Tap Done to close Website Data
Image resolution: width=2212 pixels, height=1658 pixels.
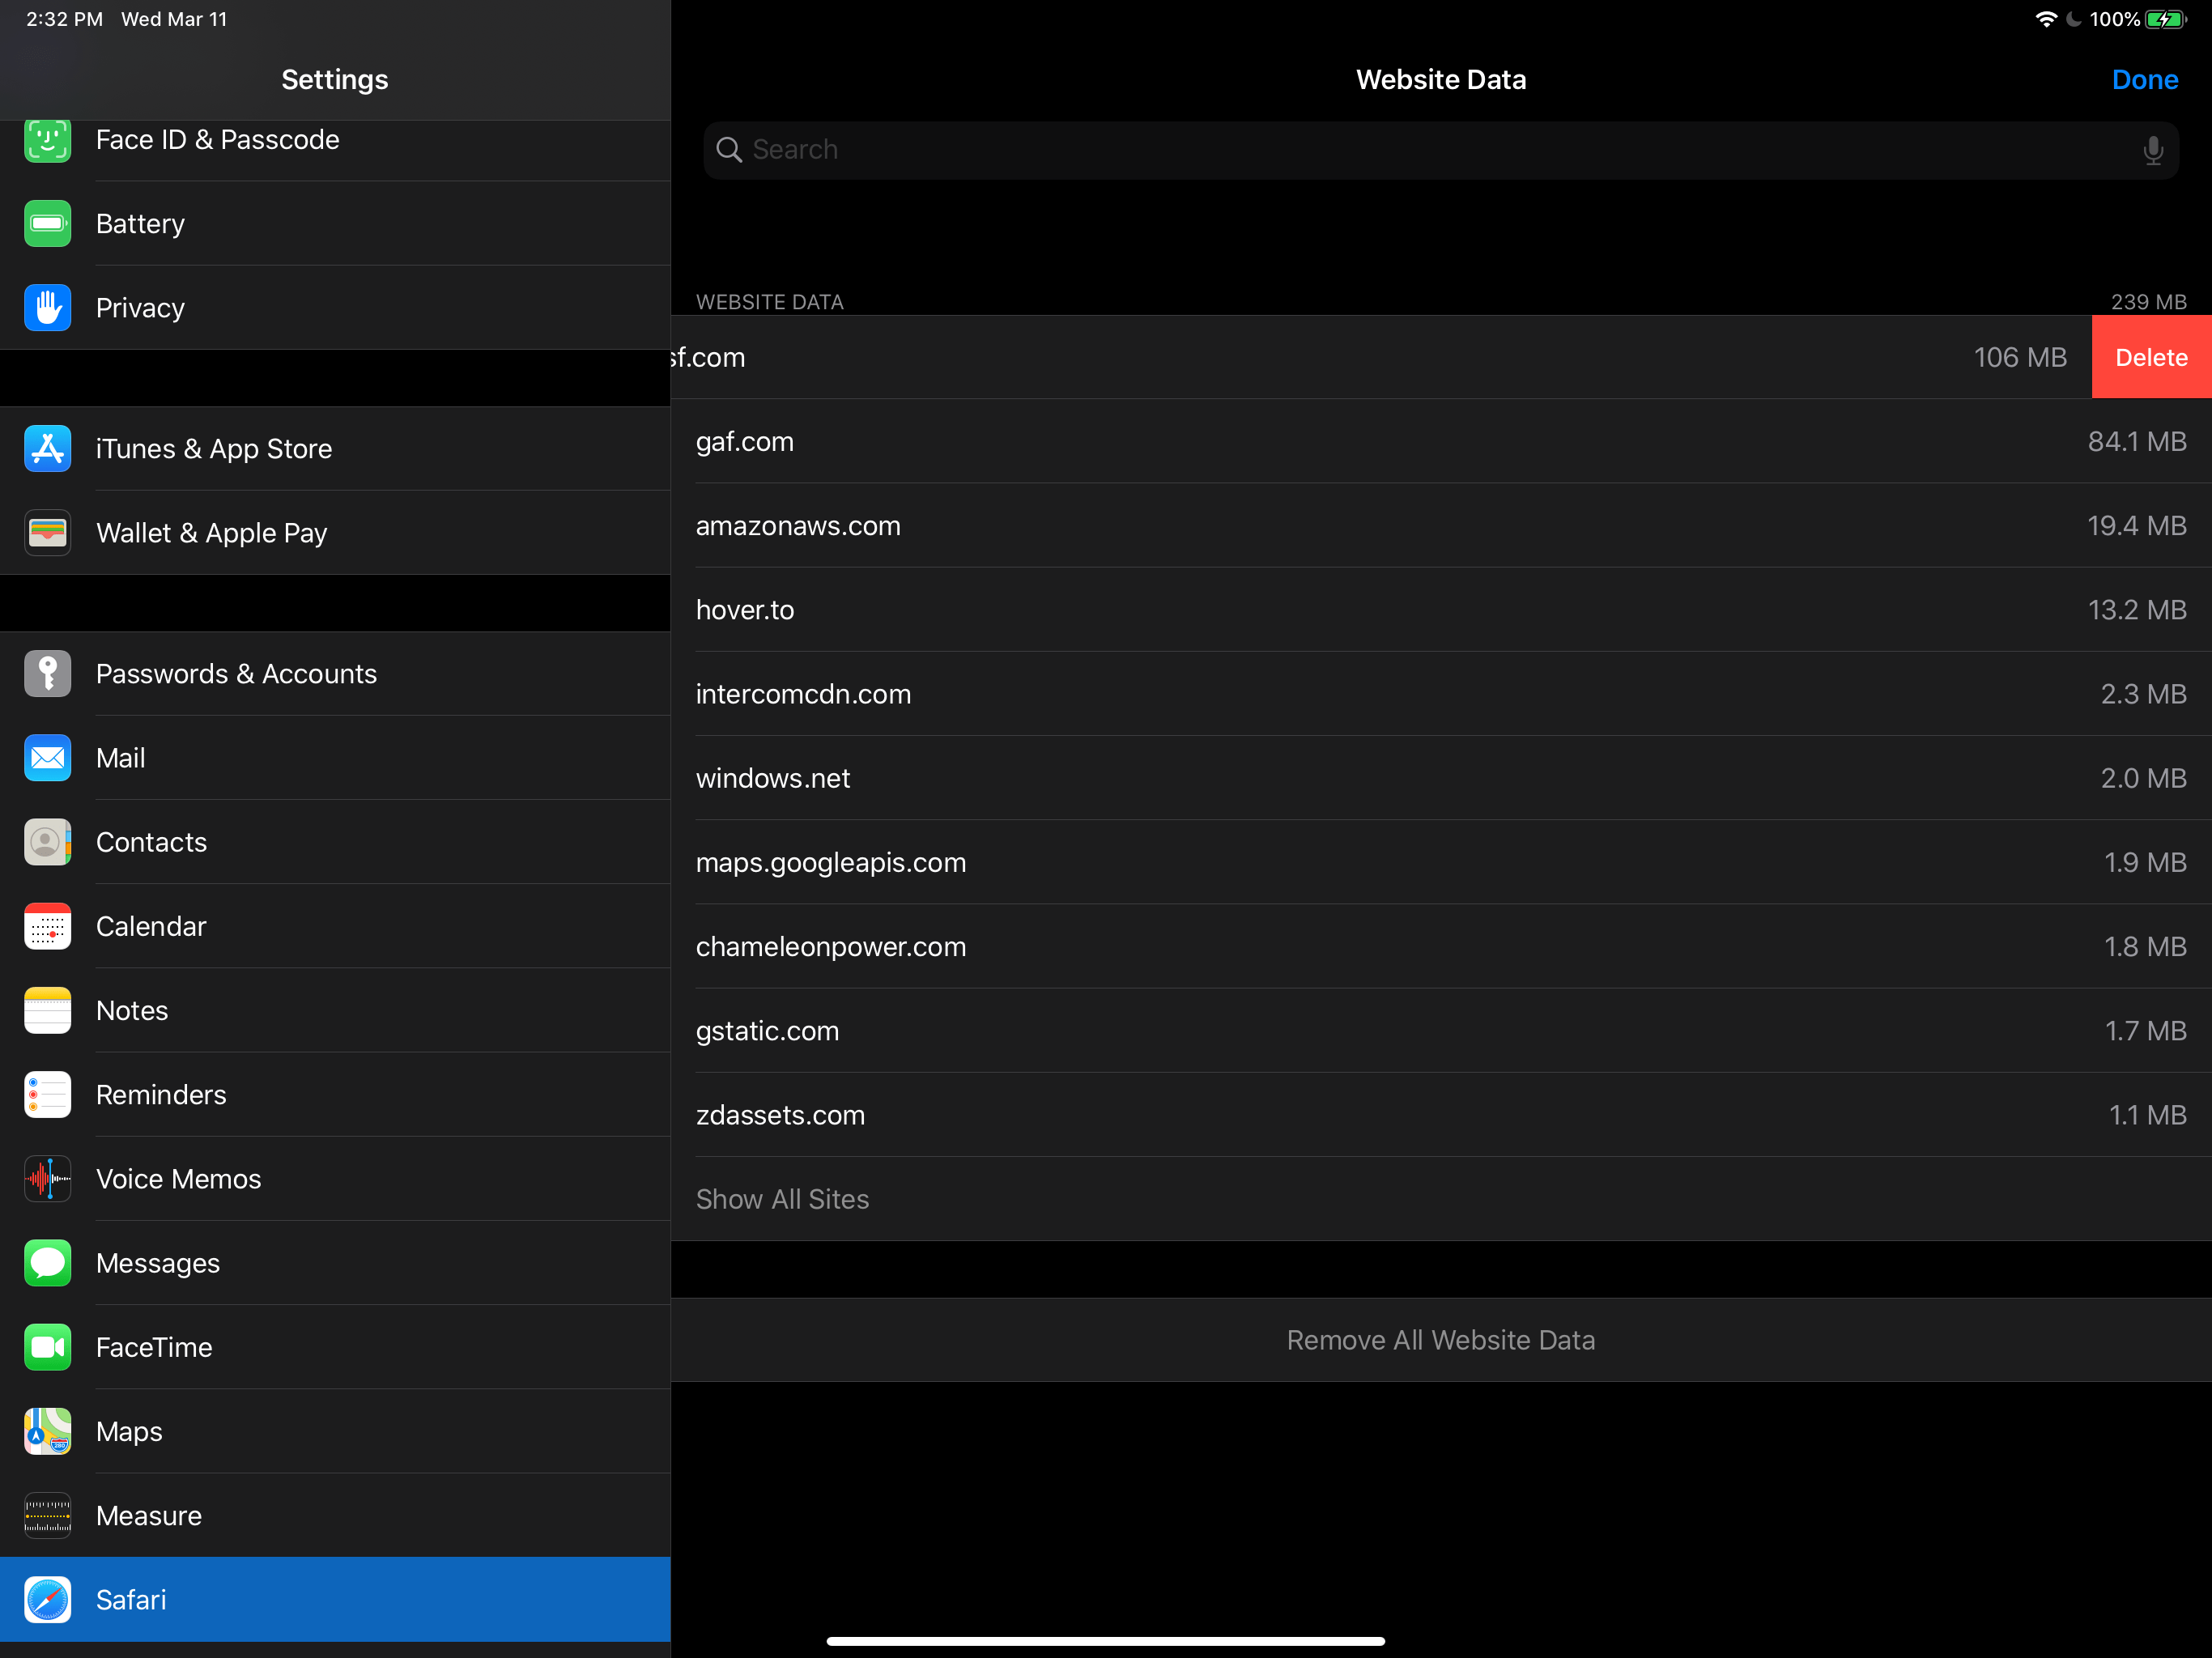point(2145,79)
